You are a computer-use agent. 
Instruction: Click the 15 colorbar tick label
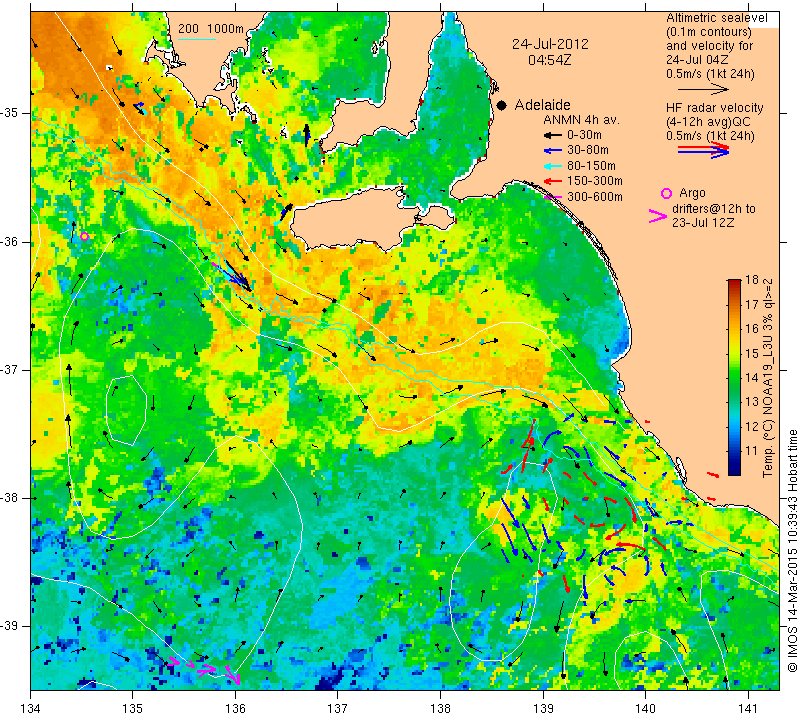pyautogui.click(x=752, y=353)
